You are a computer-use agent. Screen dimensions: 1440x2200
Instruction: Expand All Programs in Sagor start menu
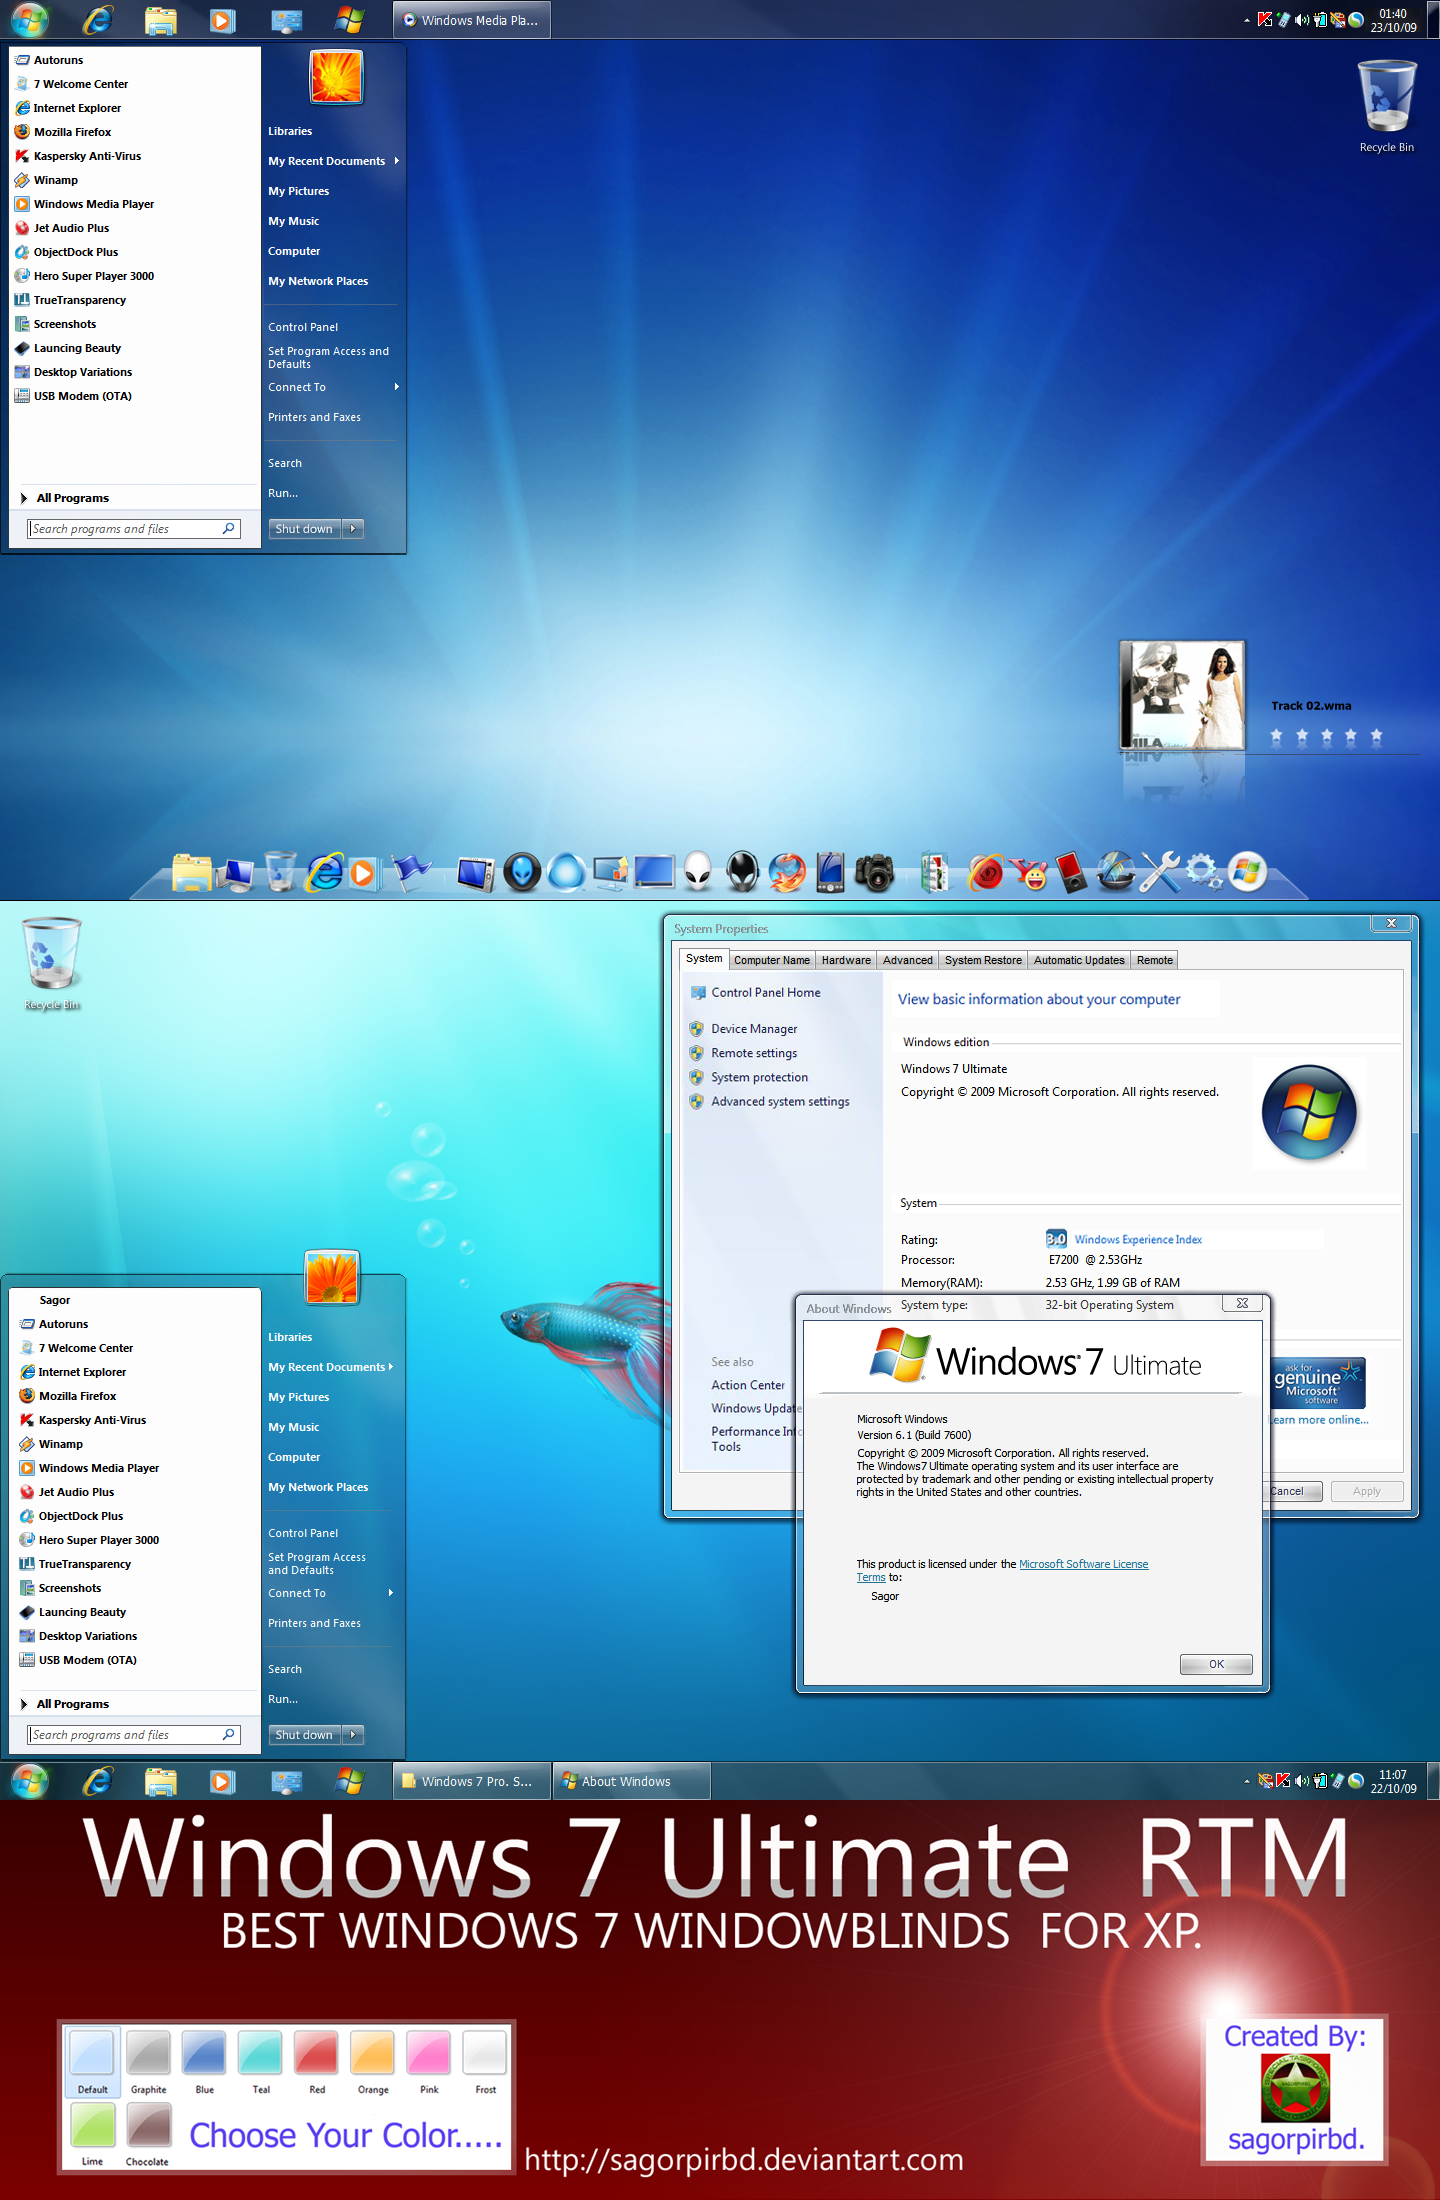[64, 1704]
